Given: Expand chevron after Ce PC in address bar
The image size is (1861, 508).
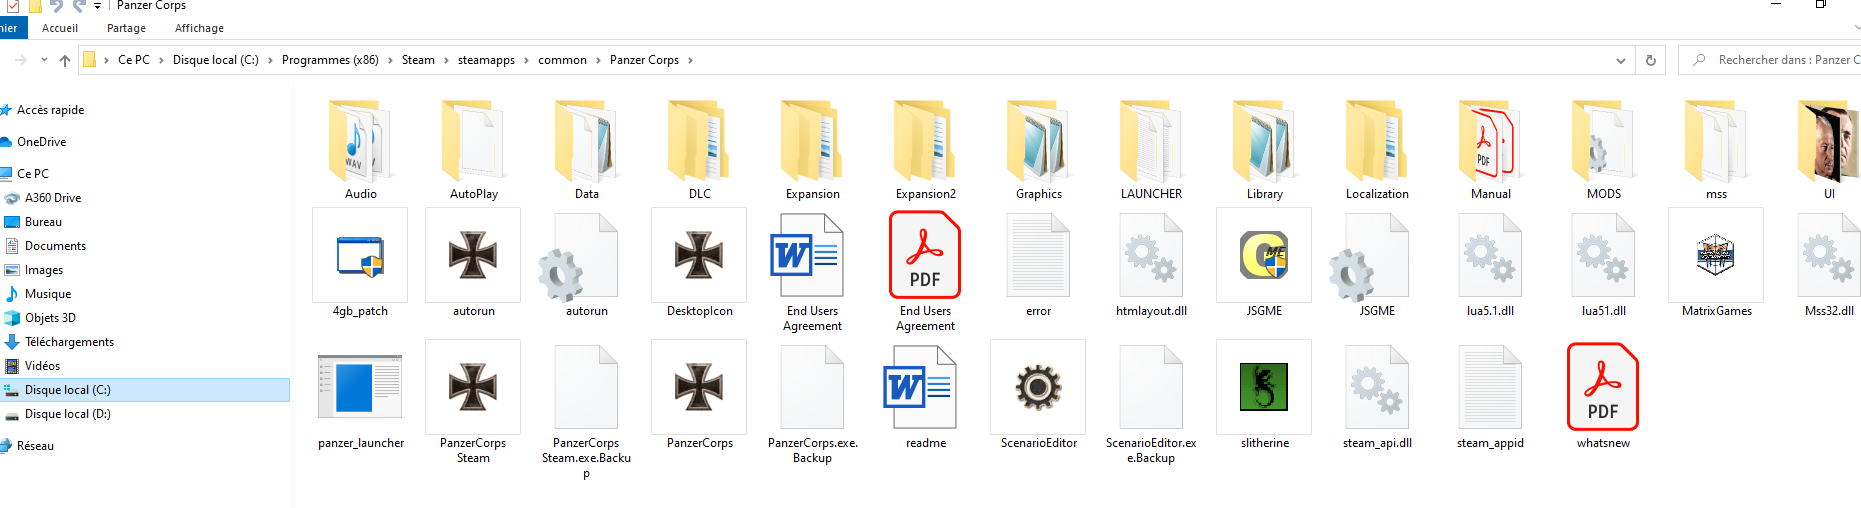Looking at the screenshot, I should 161,60.
